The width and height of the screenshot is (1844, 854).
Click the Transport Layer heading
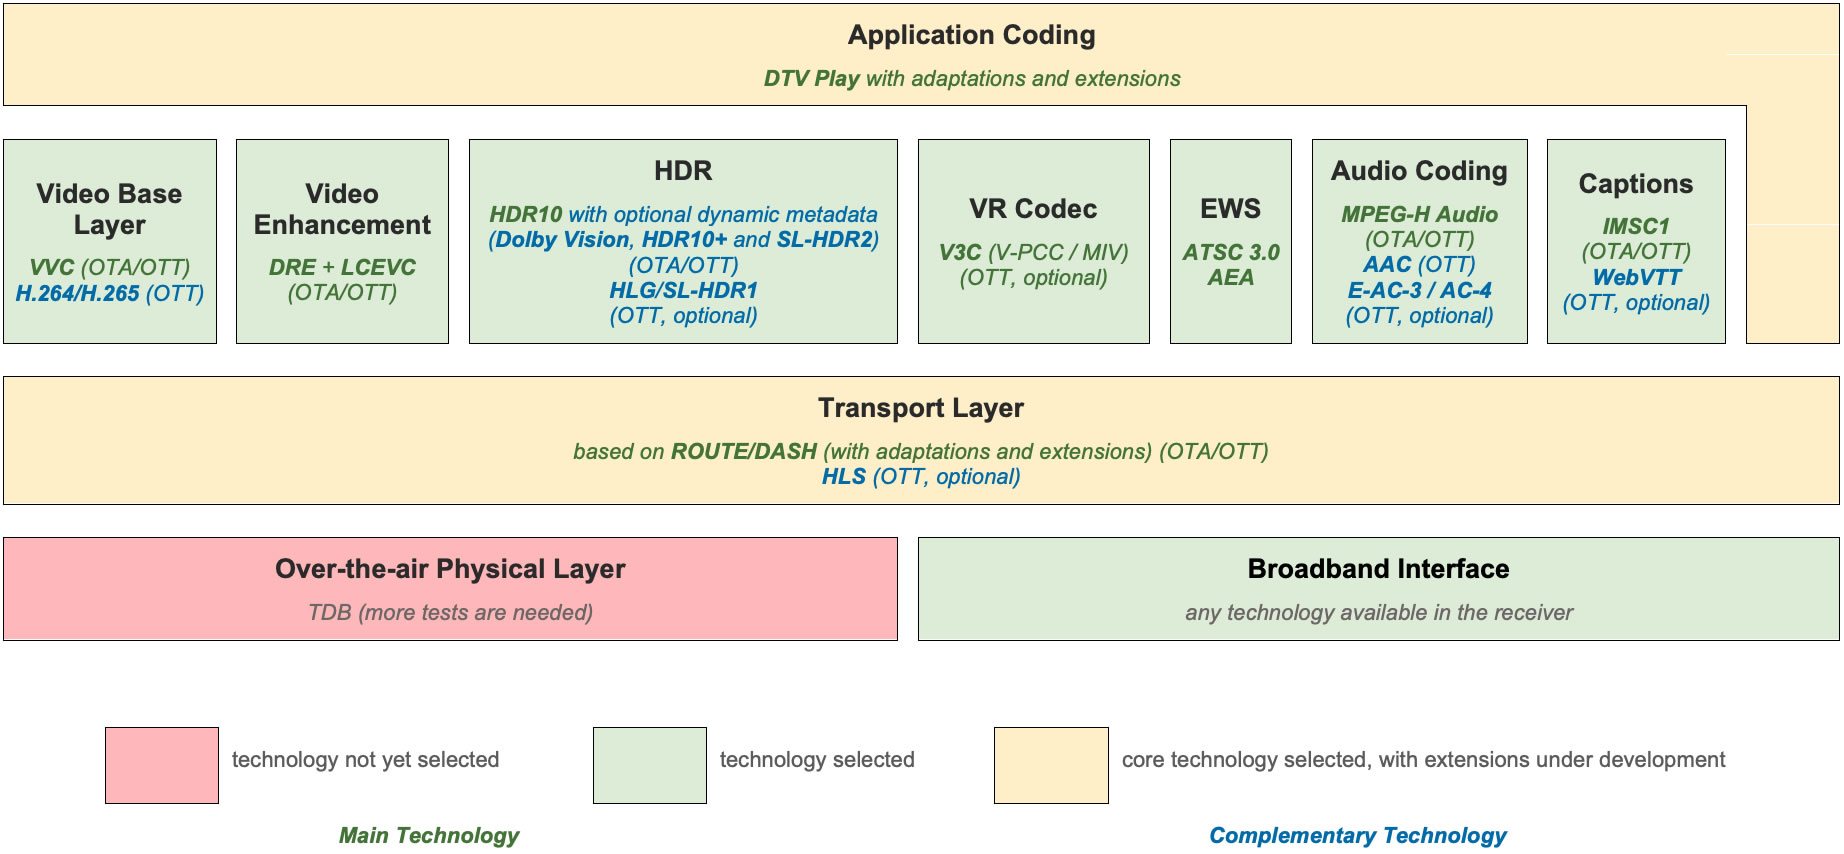920,408
